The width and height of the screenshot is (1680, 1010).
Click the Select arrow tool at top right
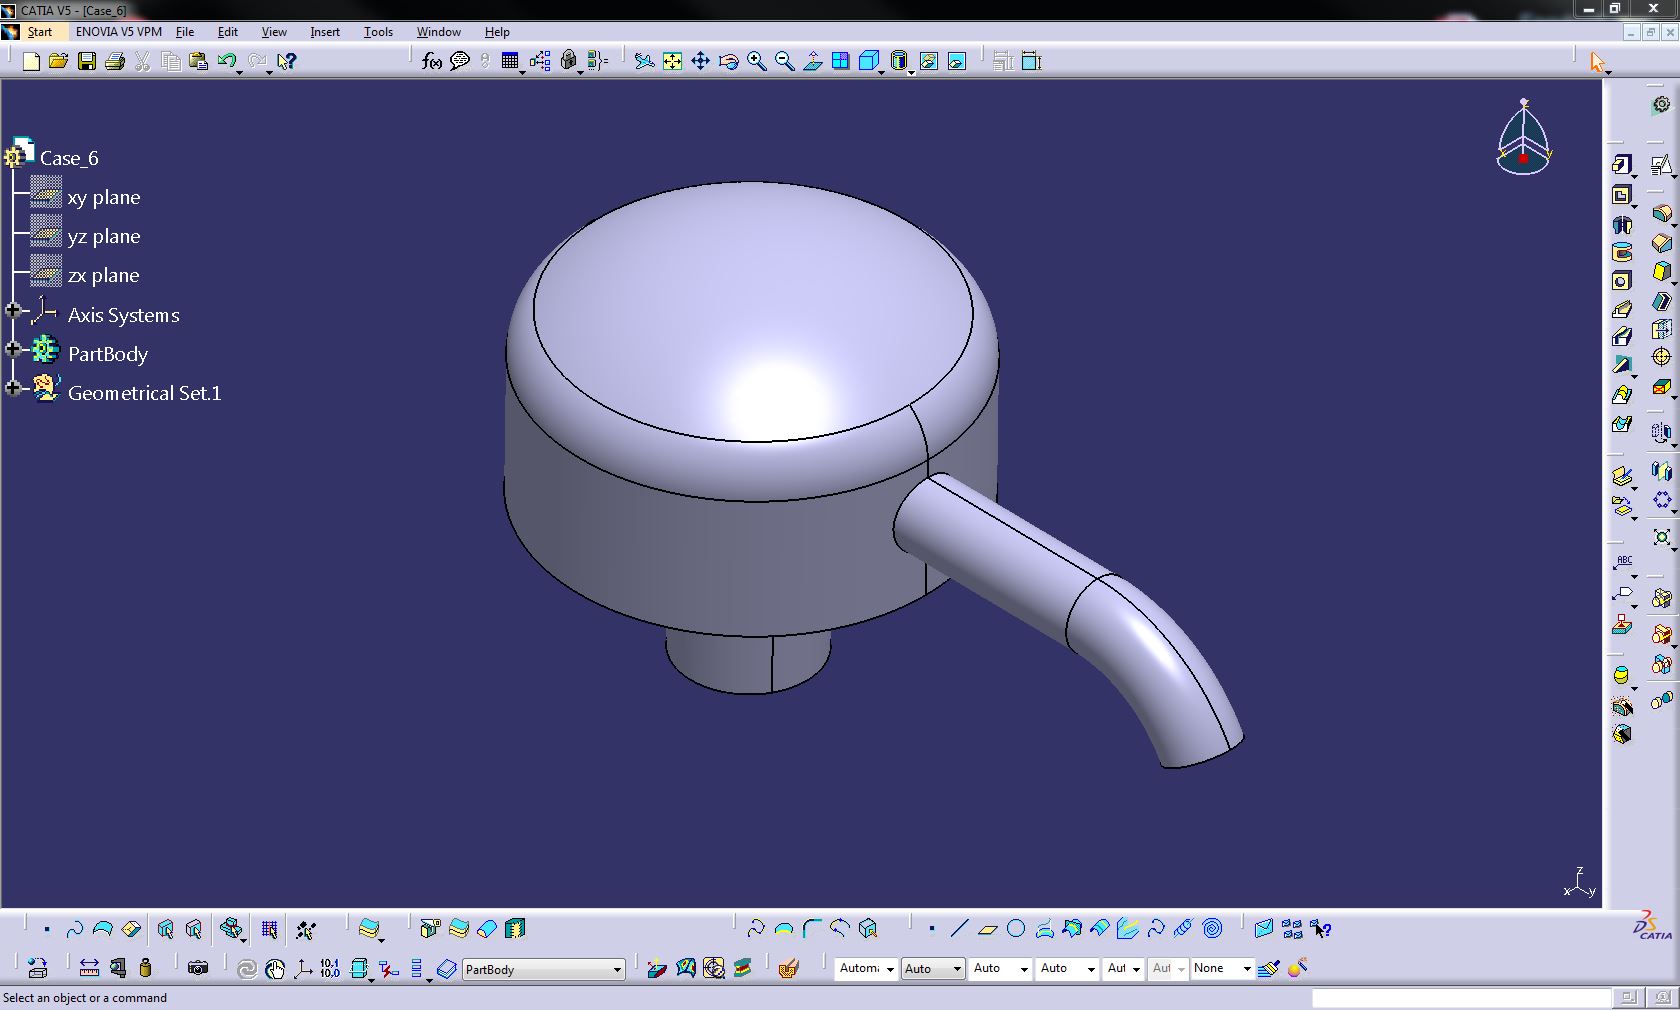pos(1597,62)
